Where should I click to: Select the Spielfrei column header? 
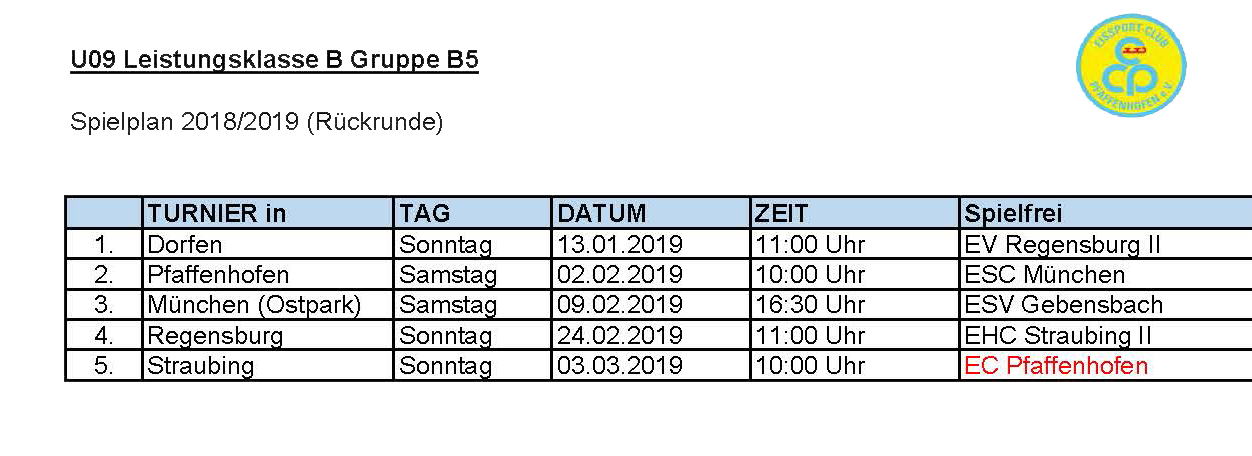click(1106, 213)
